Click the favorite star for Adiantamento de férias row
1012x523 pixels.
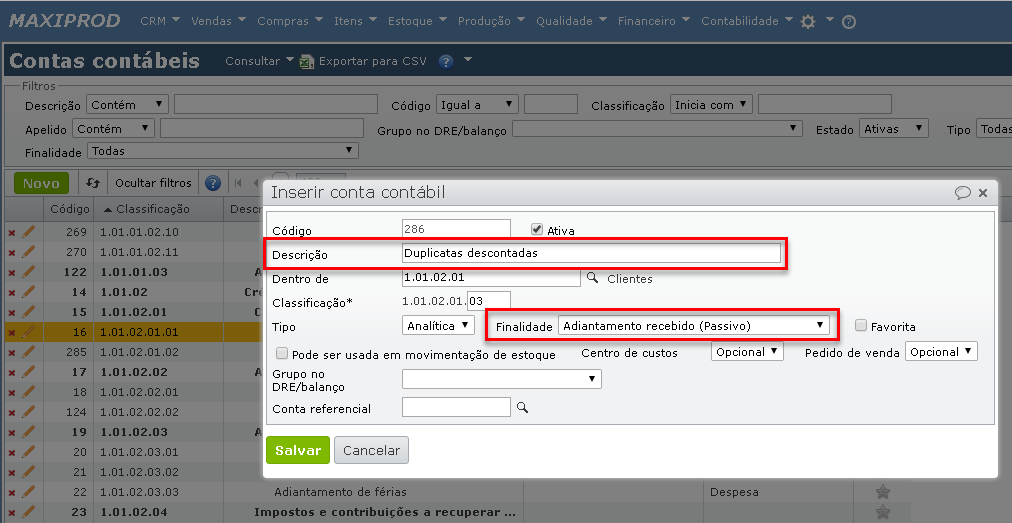click(882, 492)
